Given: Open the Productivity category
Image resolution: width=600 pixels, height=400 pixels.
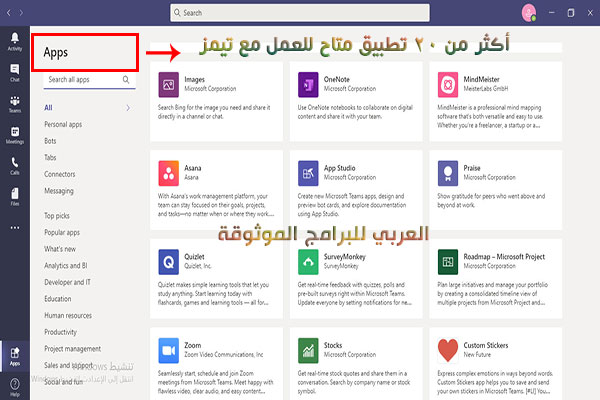Looking at the screenshot, I should pyautogui.click(x=60, y=332).
